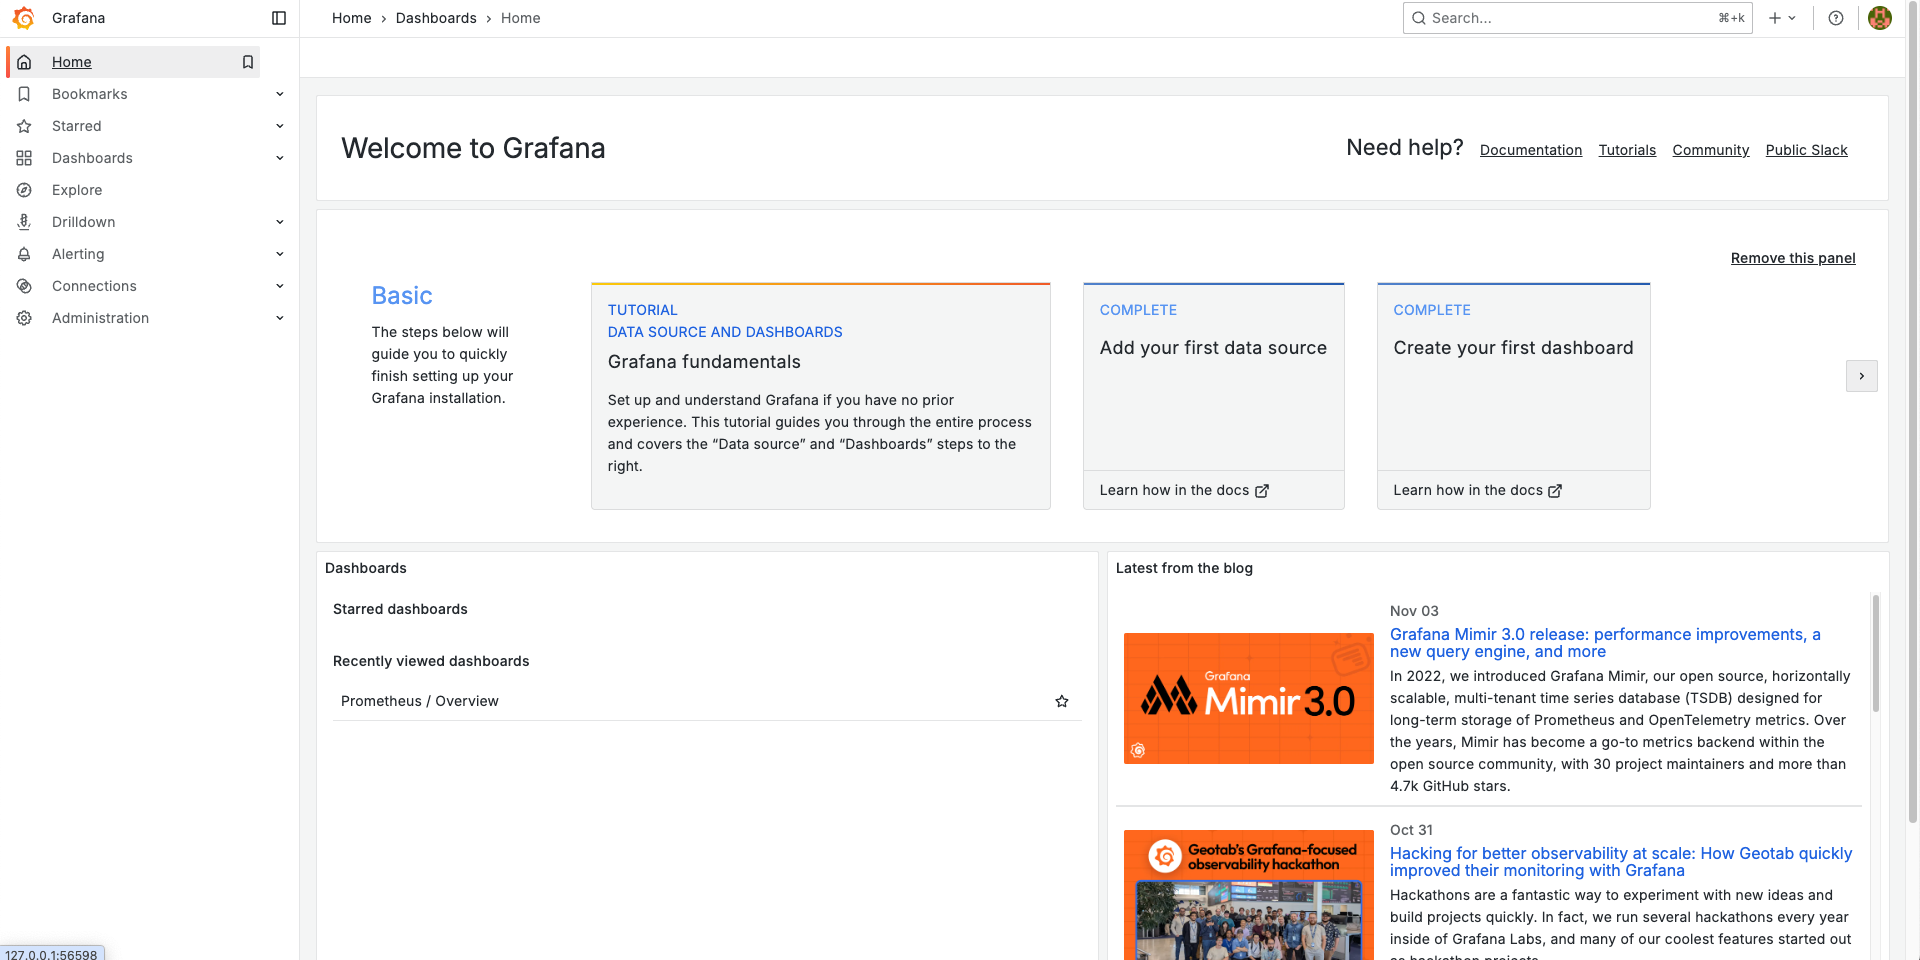This screenshot has height=960, width=1920.
Task: Open the help question mark icon
Action: coord(1836,18)
